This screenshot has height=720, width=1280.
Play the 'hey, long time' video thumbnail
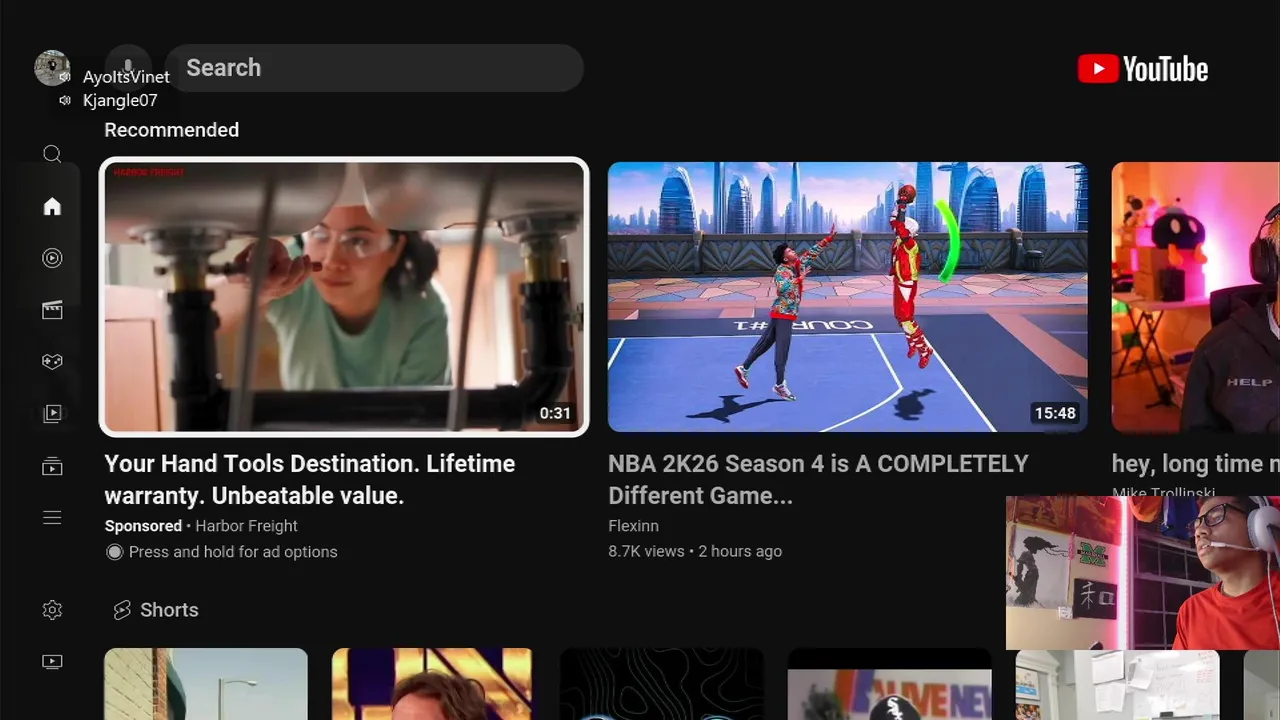point(1196,297)
